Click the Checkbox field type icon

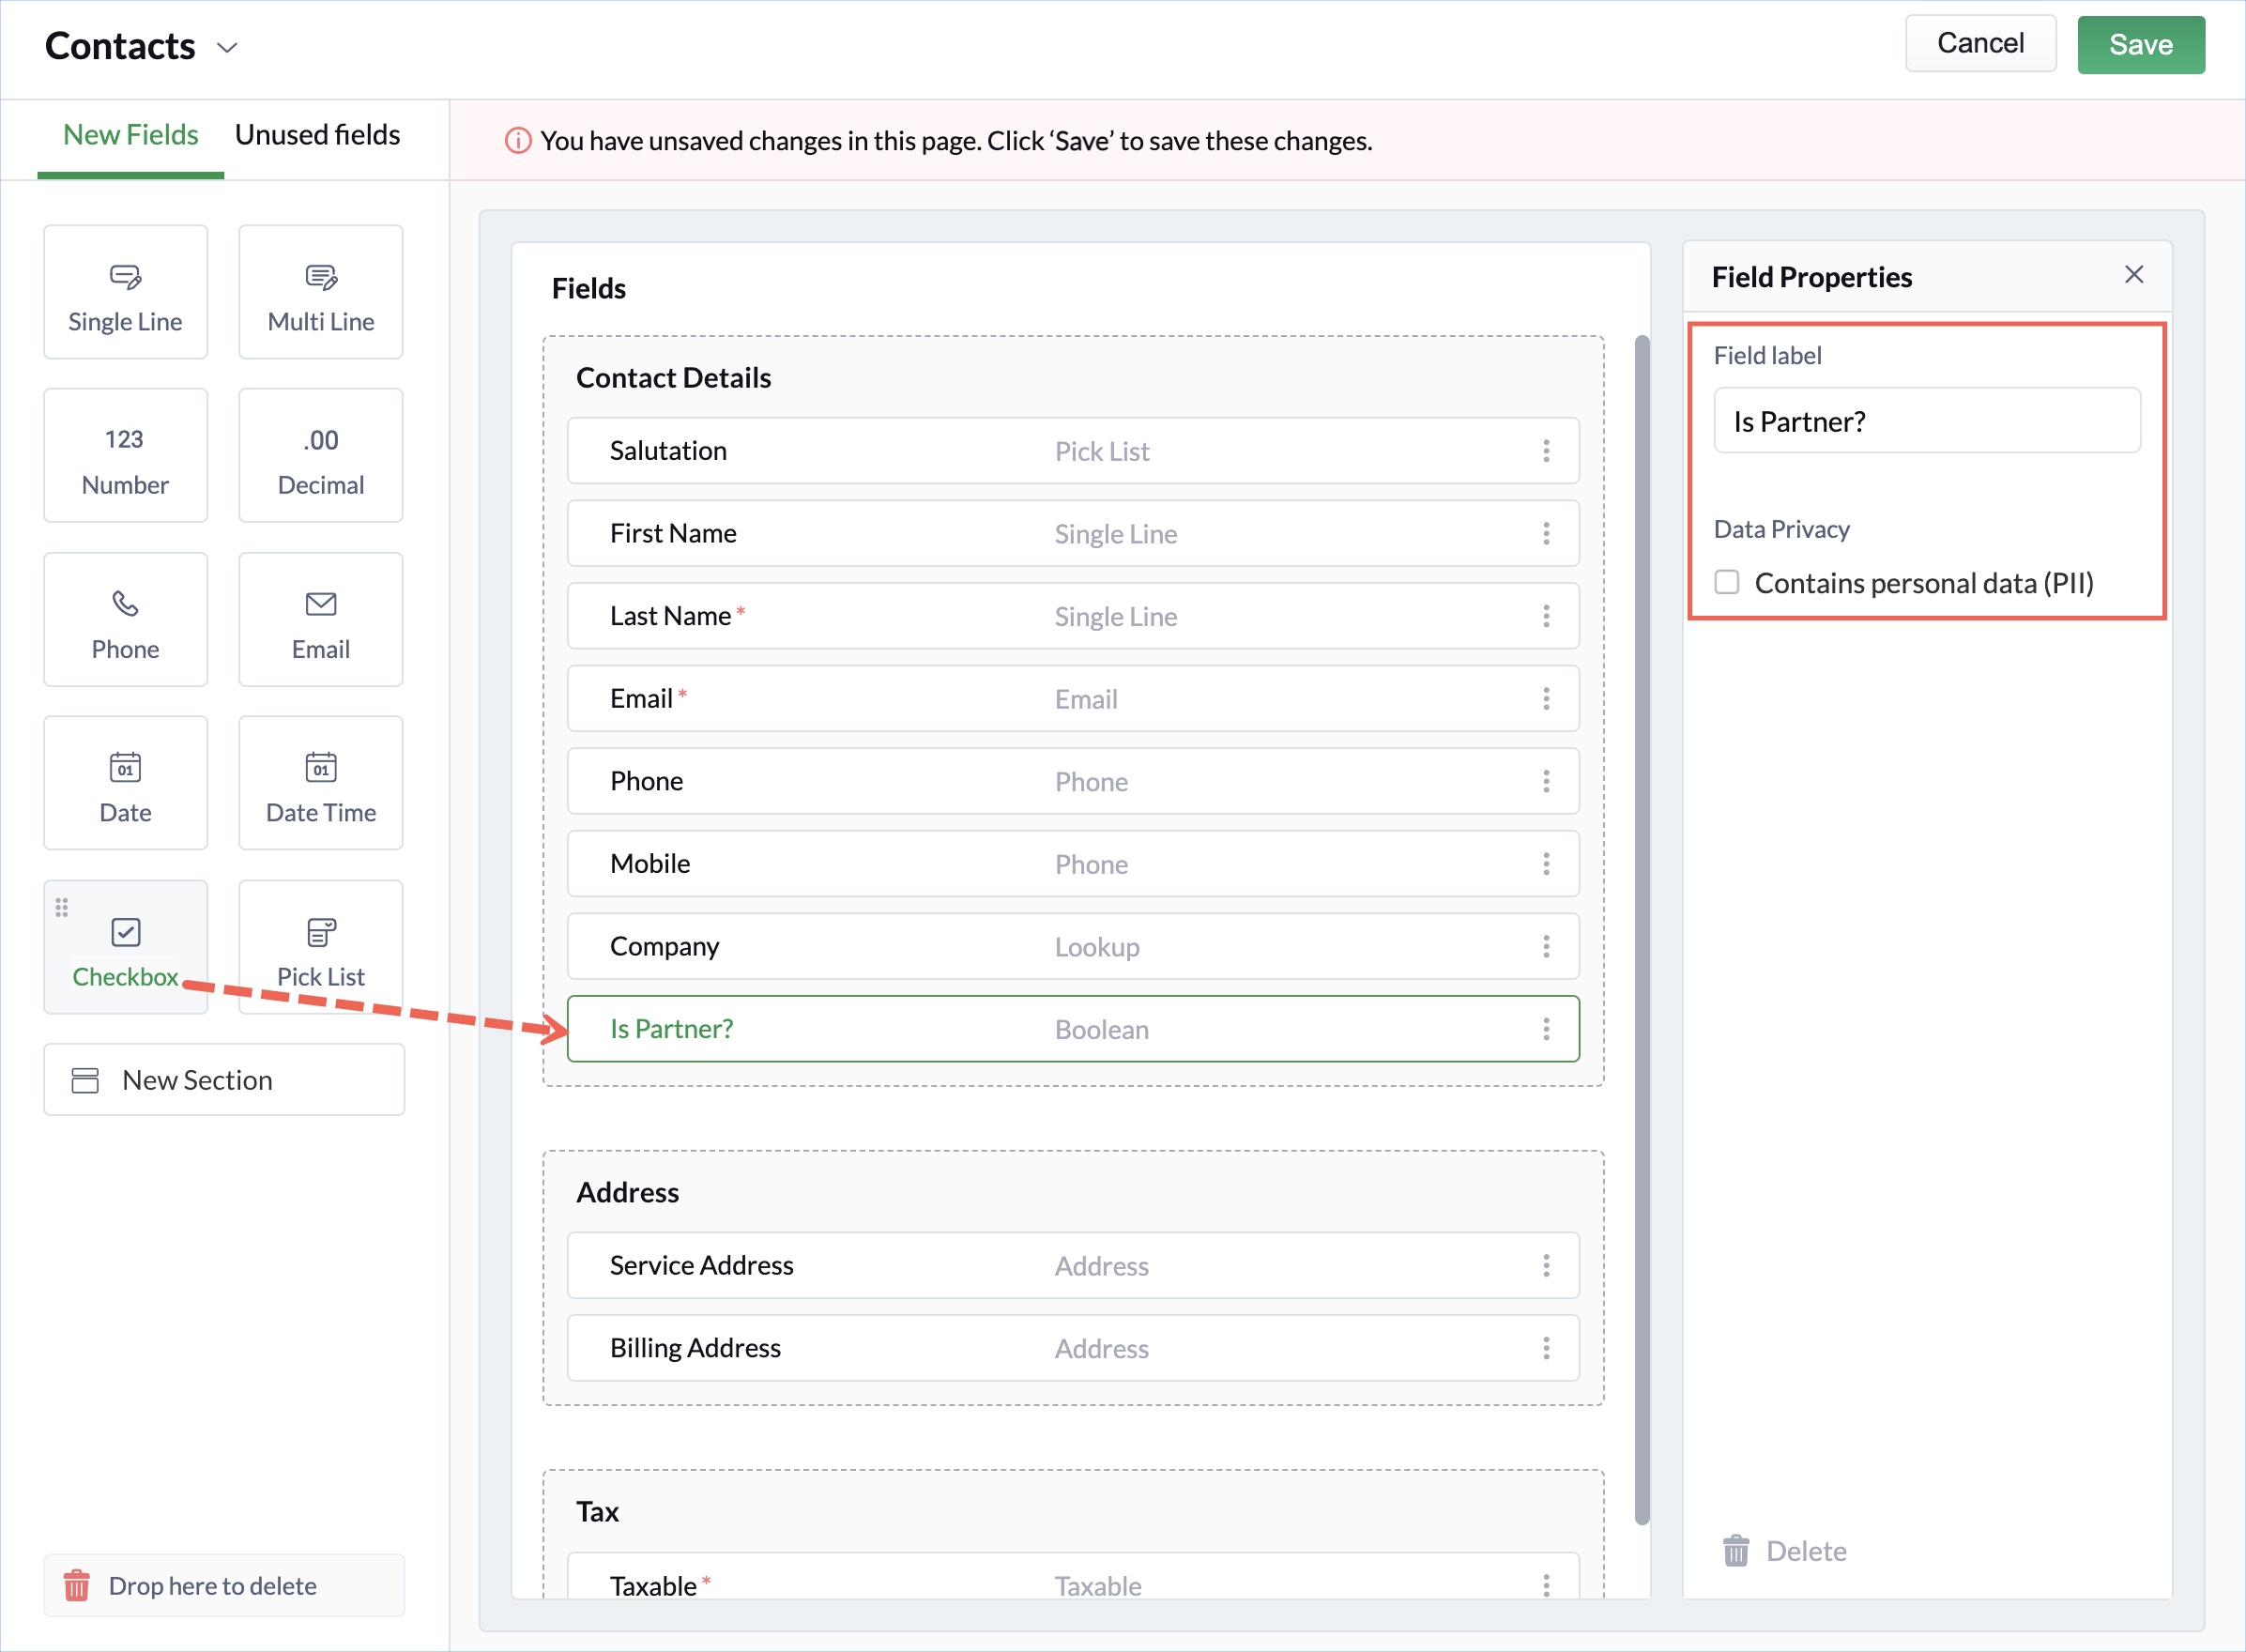(x=125, y=932)
